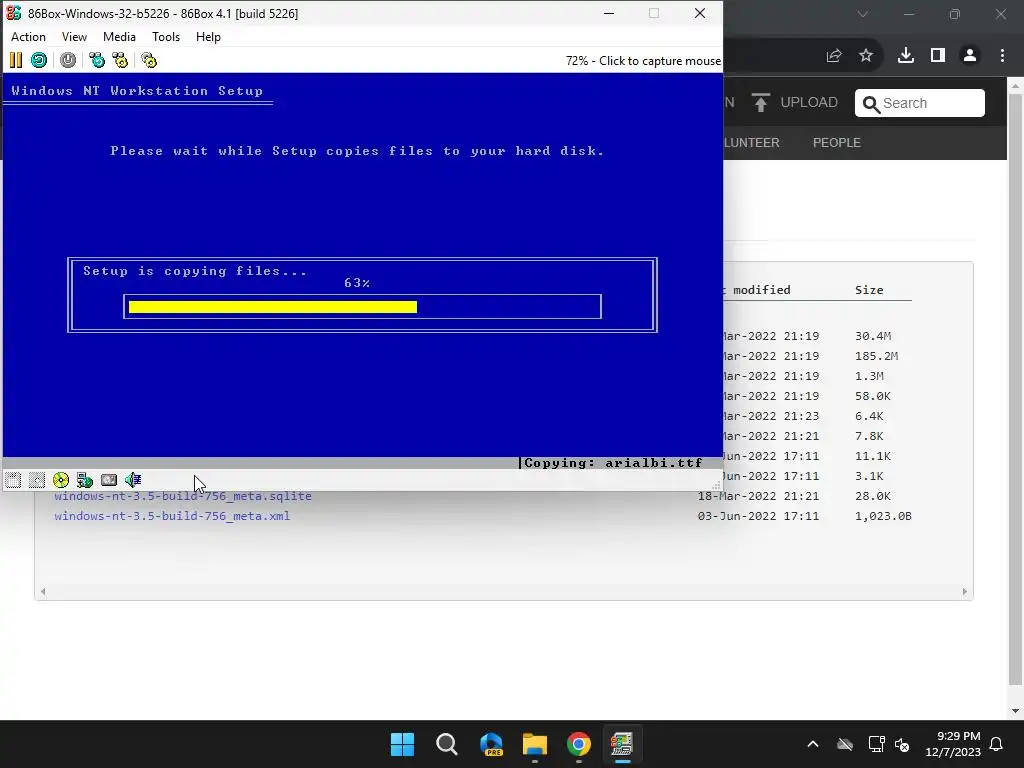Open the notifications bell in system tray
Screen dimensions: 1024x768
click(997, 744)
